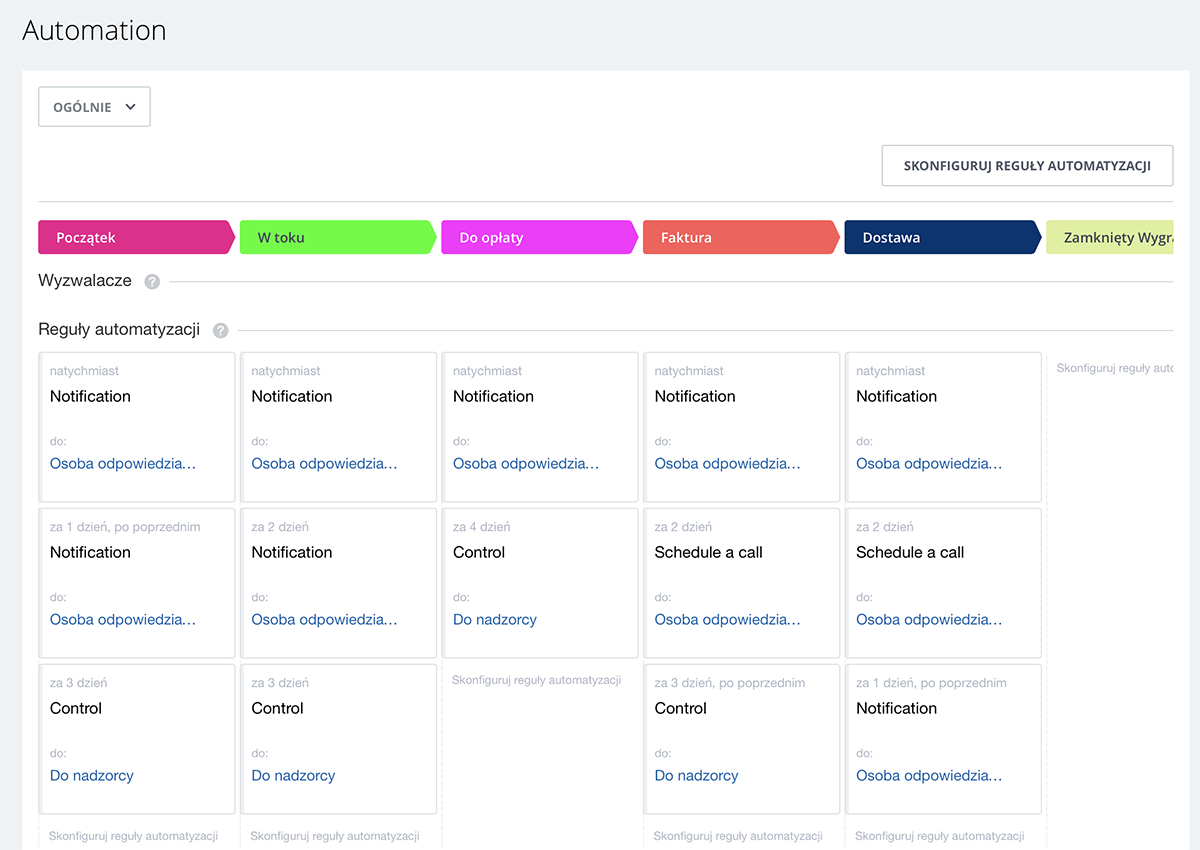Image resolution: width=1200 pixels, height=850 pixels.
Task: Click SKONFIGURUJ REGUŁY AUTOMATYZACJI button
Action: (1026, 165)
